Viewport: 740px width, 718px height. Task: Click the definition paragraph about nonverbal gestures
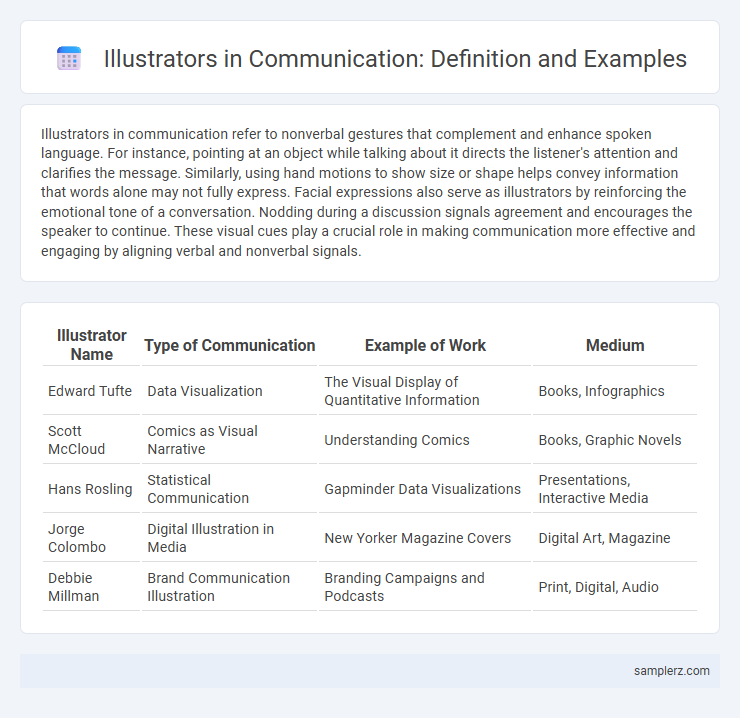click(x=368, y=192)
